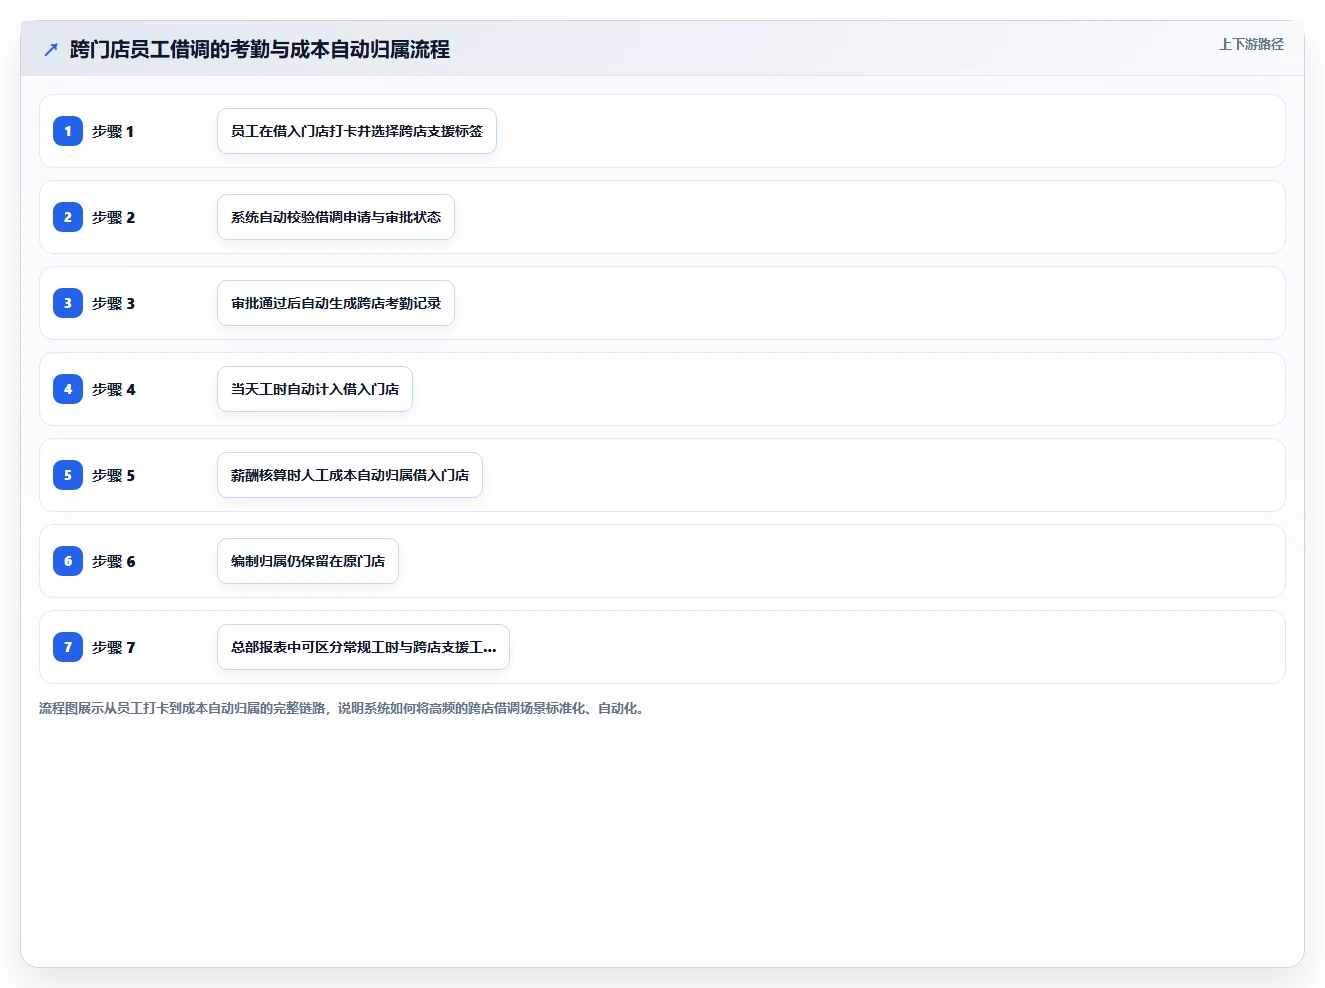Select the step number 3 badge
The height and width of the screenshot is (988, 1325).
click(68, 303)
